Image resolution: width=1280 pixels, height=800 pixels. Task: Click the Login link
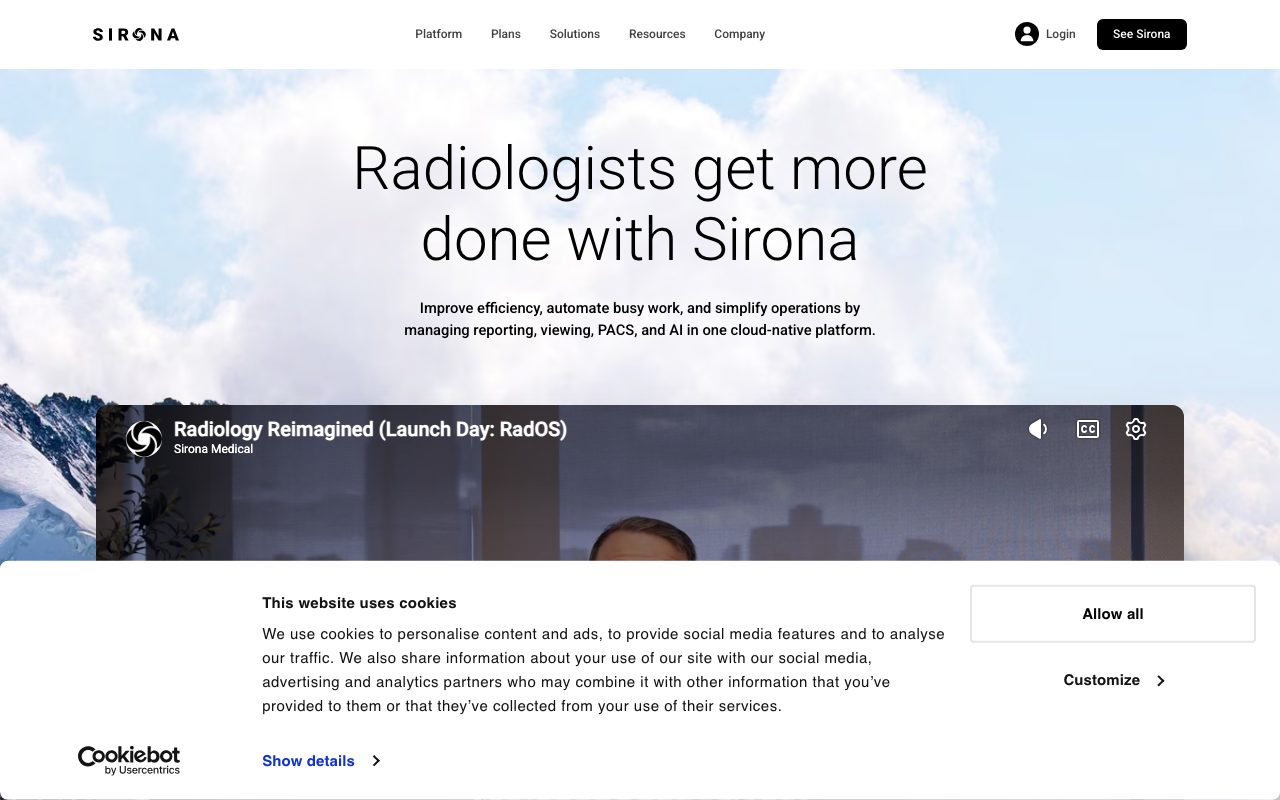pos(1061,34)
